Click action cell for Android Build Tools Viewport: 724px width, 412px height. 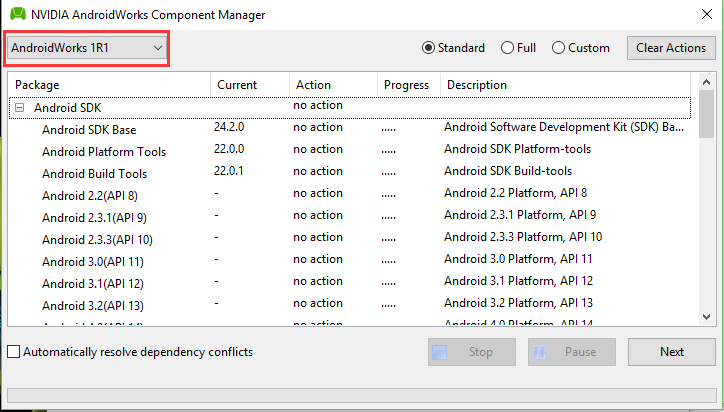[x=318, y=171]
